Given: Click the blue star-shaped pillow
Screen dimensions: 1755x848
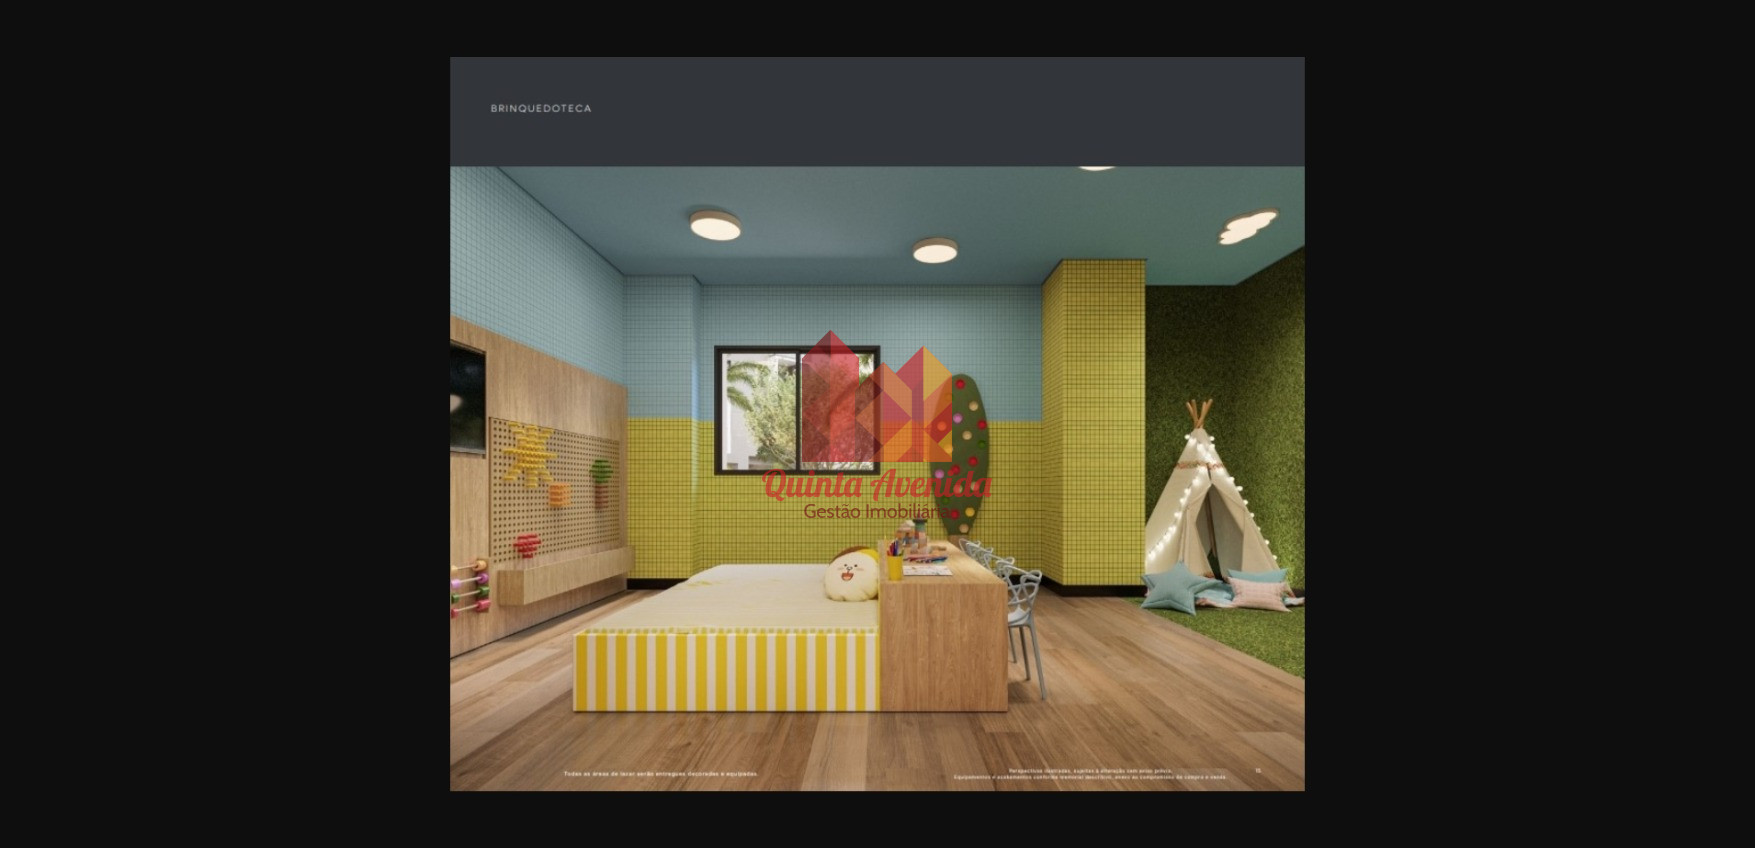Looking at the screenshot, I should click(1173, 588).
